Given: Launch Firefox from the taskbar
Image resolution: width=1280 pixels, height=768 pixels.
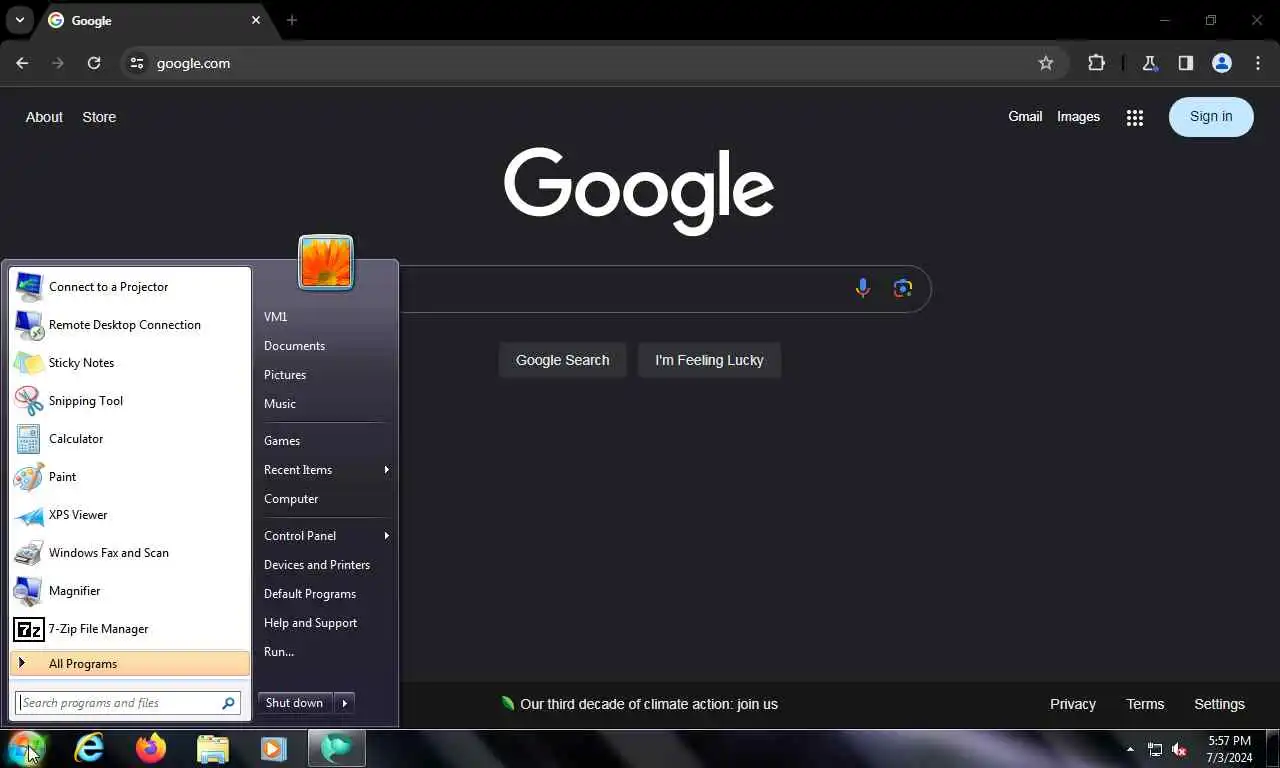Looking at the screenshot, I should pyautogui.click(x=151, y=748).
